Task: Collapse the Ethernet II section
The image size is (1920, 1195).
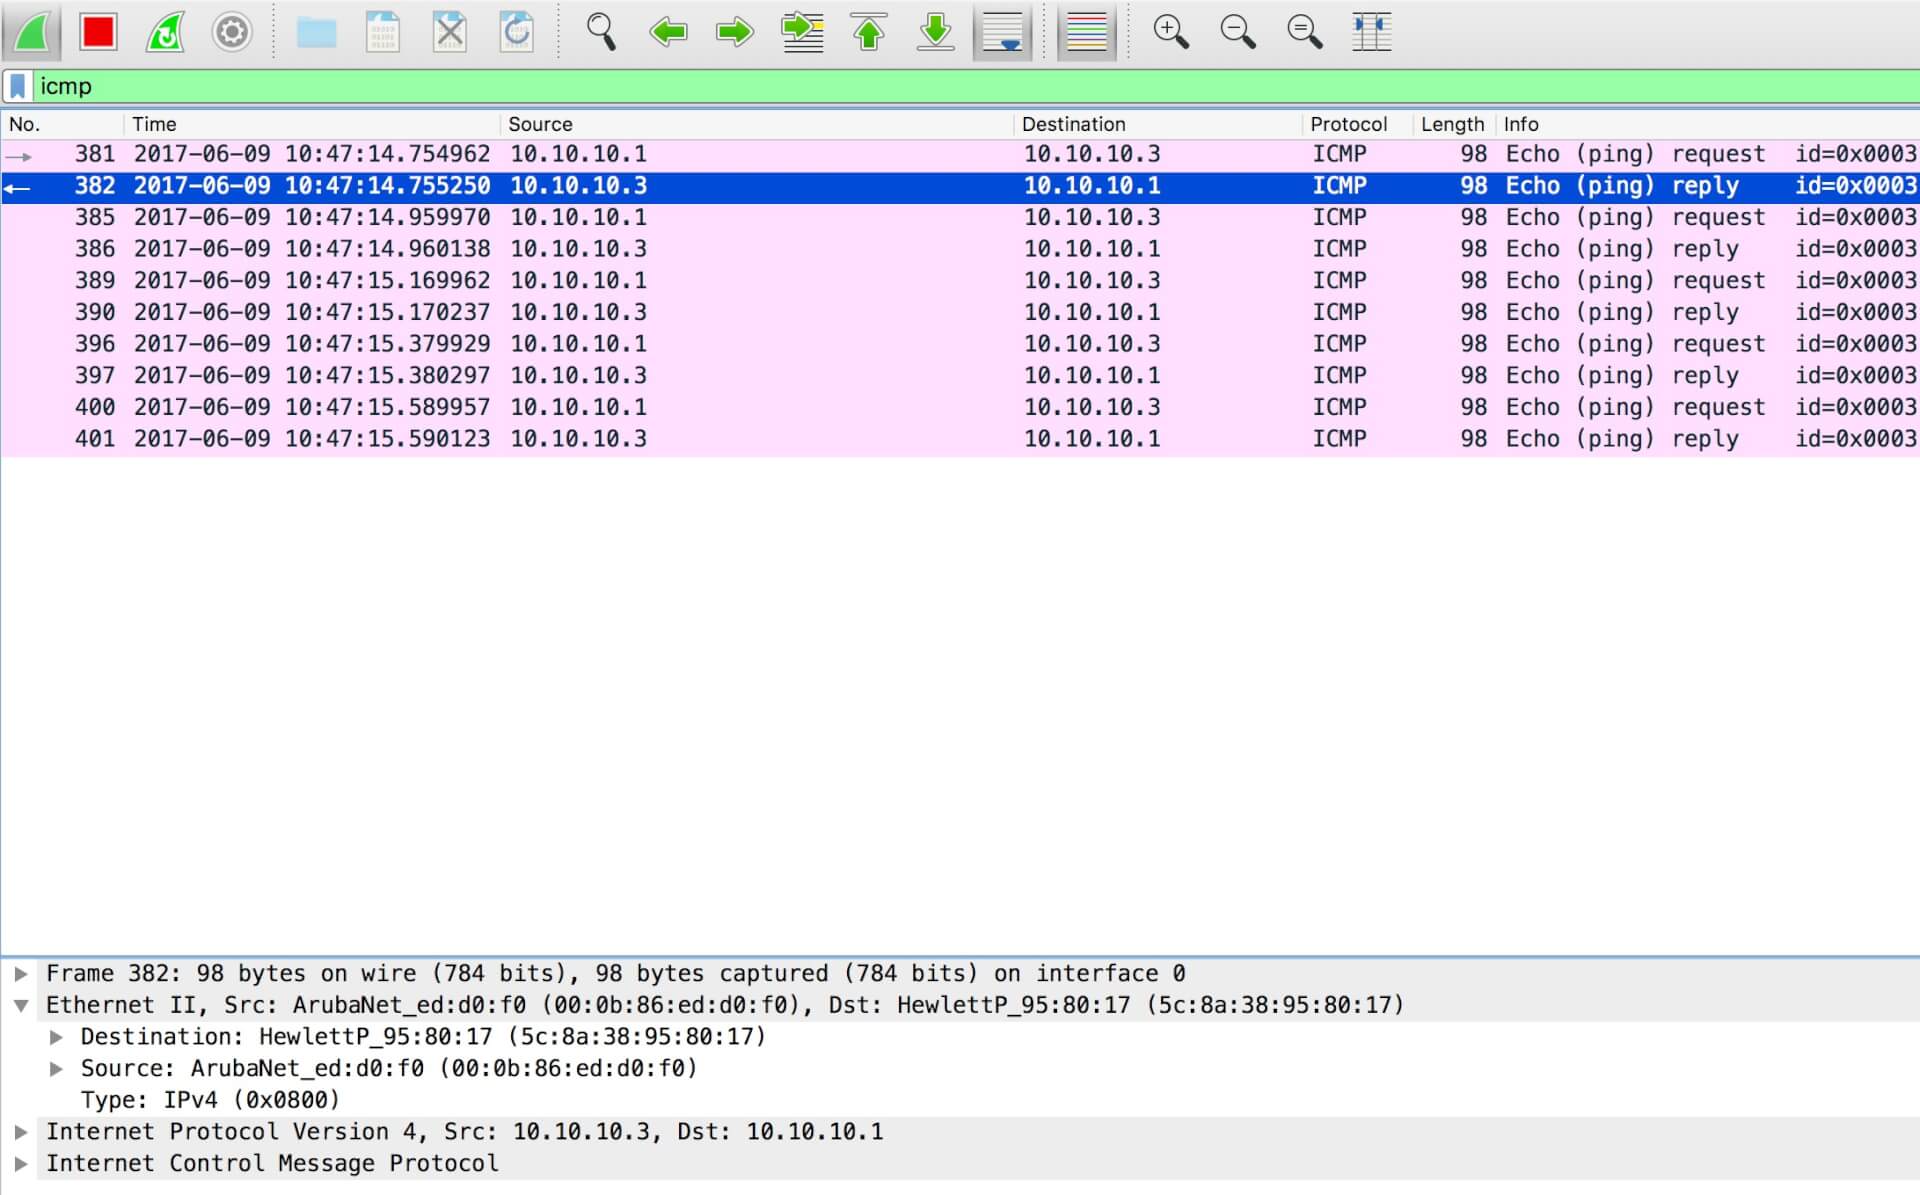Action: point(20,1005)
